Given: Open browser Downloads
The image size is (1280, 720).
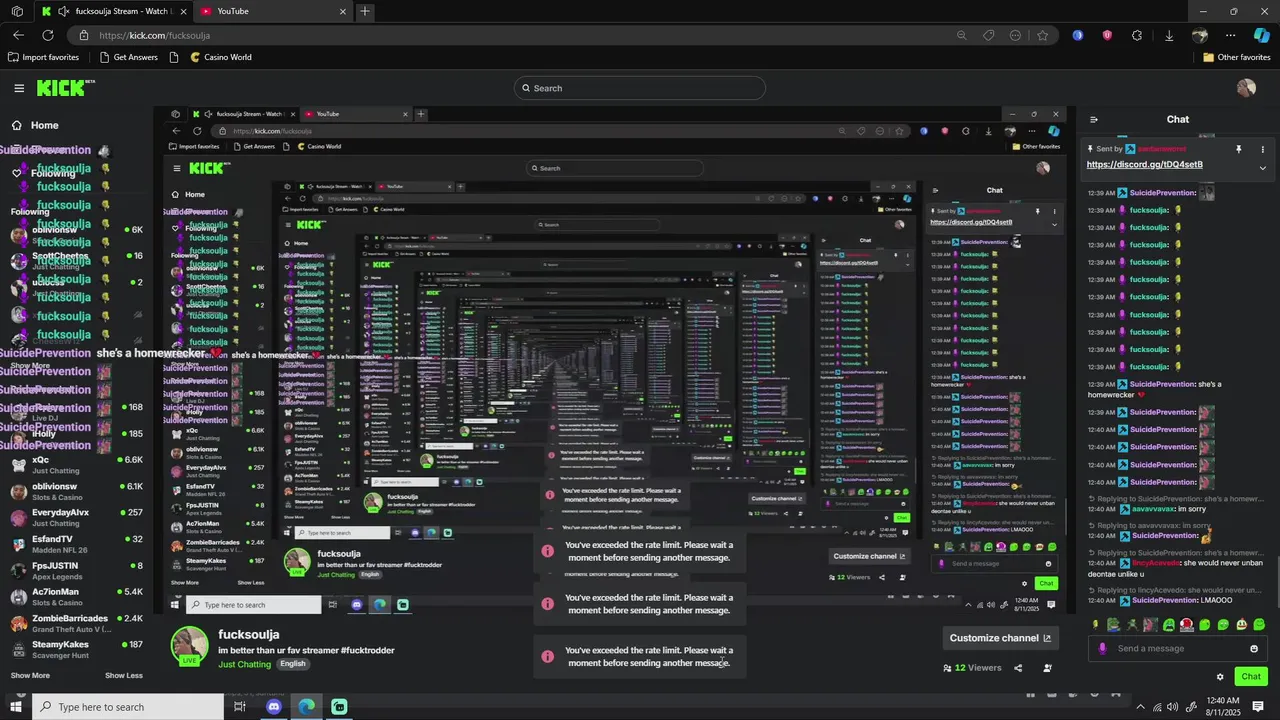Looking at the screenshot, I should click(1169, 35).
